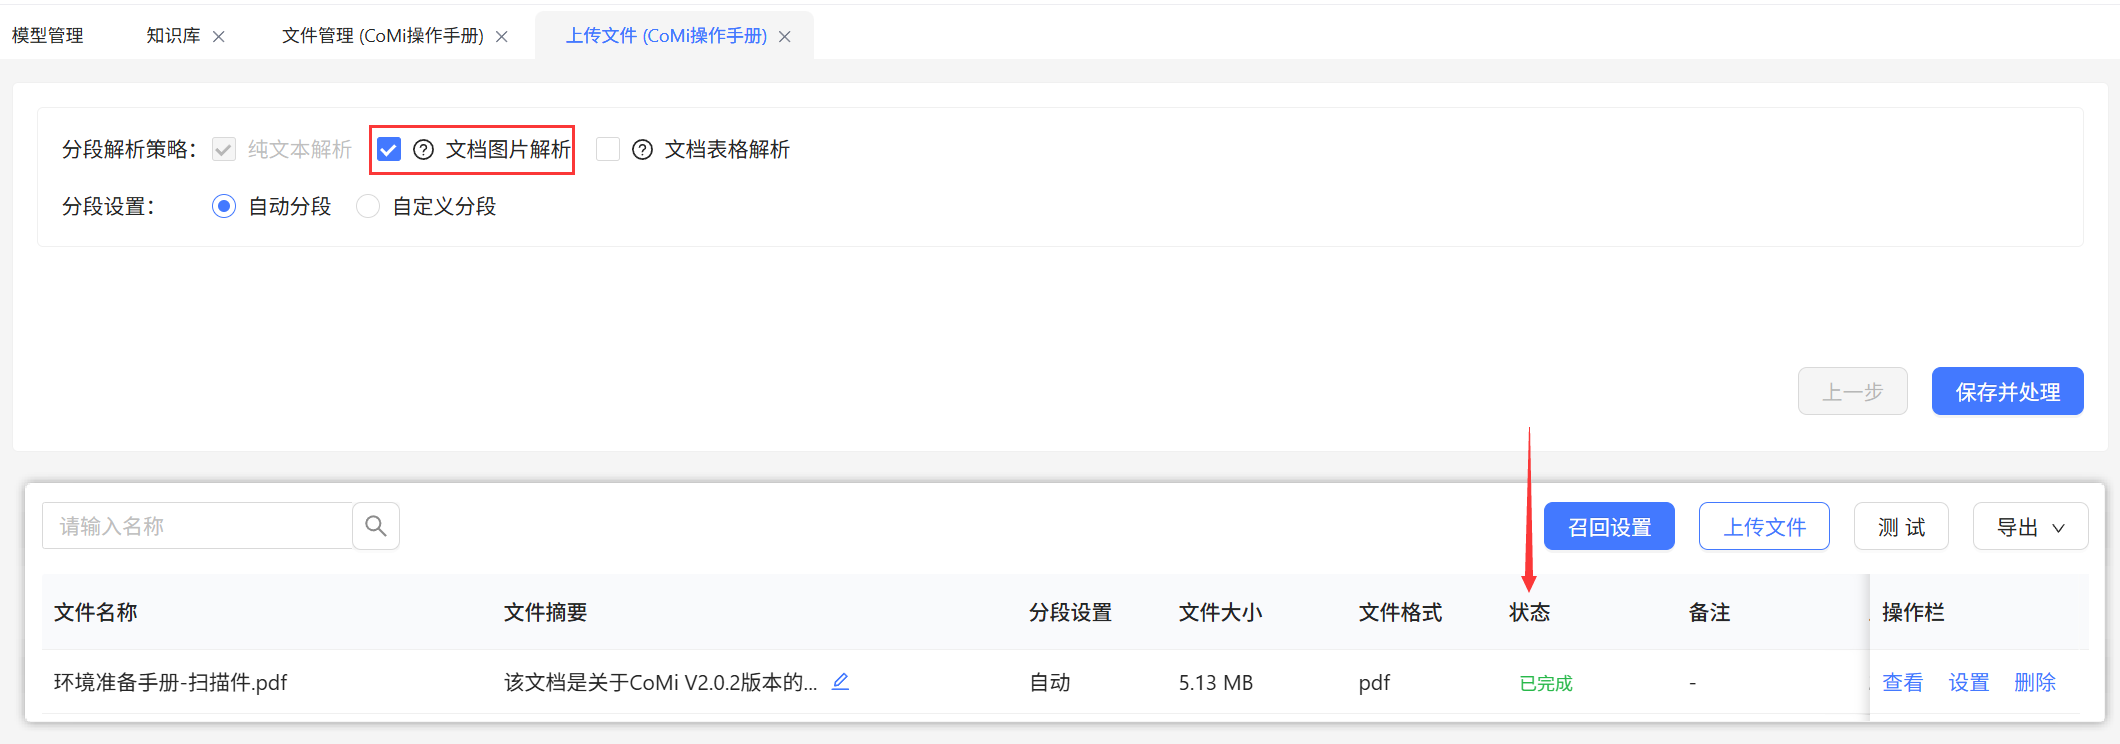This screenshot has height=744, width=2120.
Task: Click 删除 link in the file row
Action: tap(2034, 683)
